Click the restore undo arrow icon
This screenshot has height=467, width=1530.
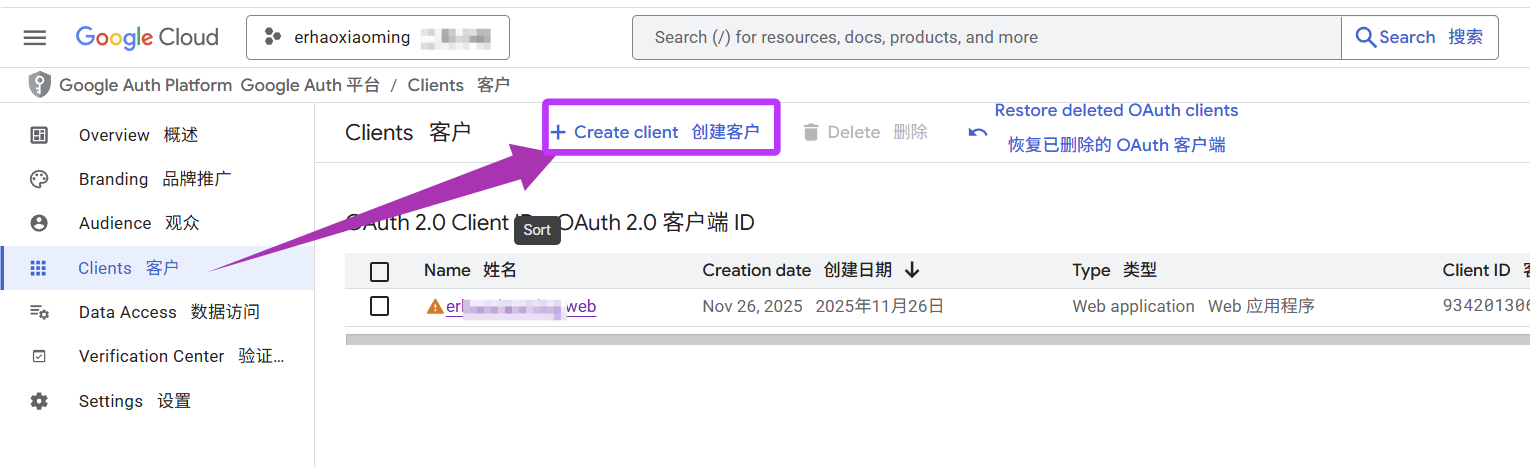[x=978, y=132]
